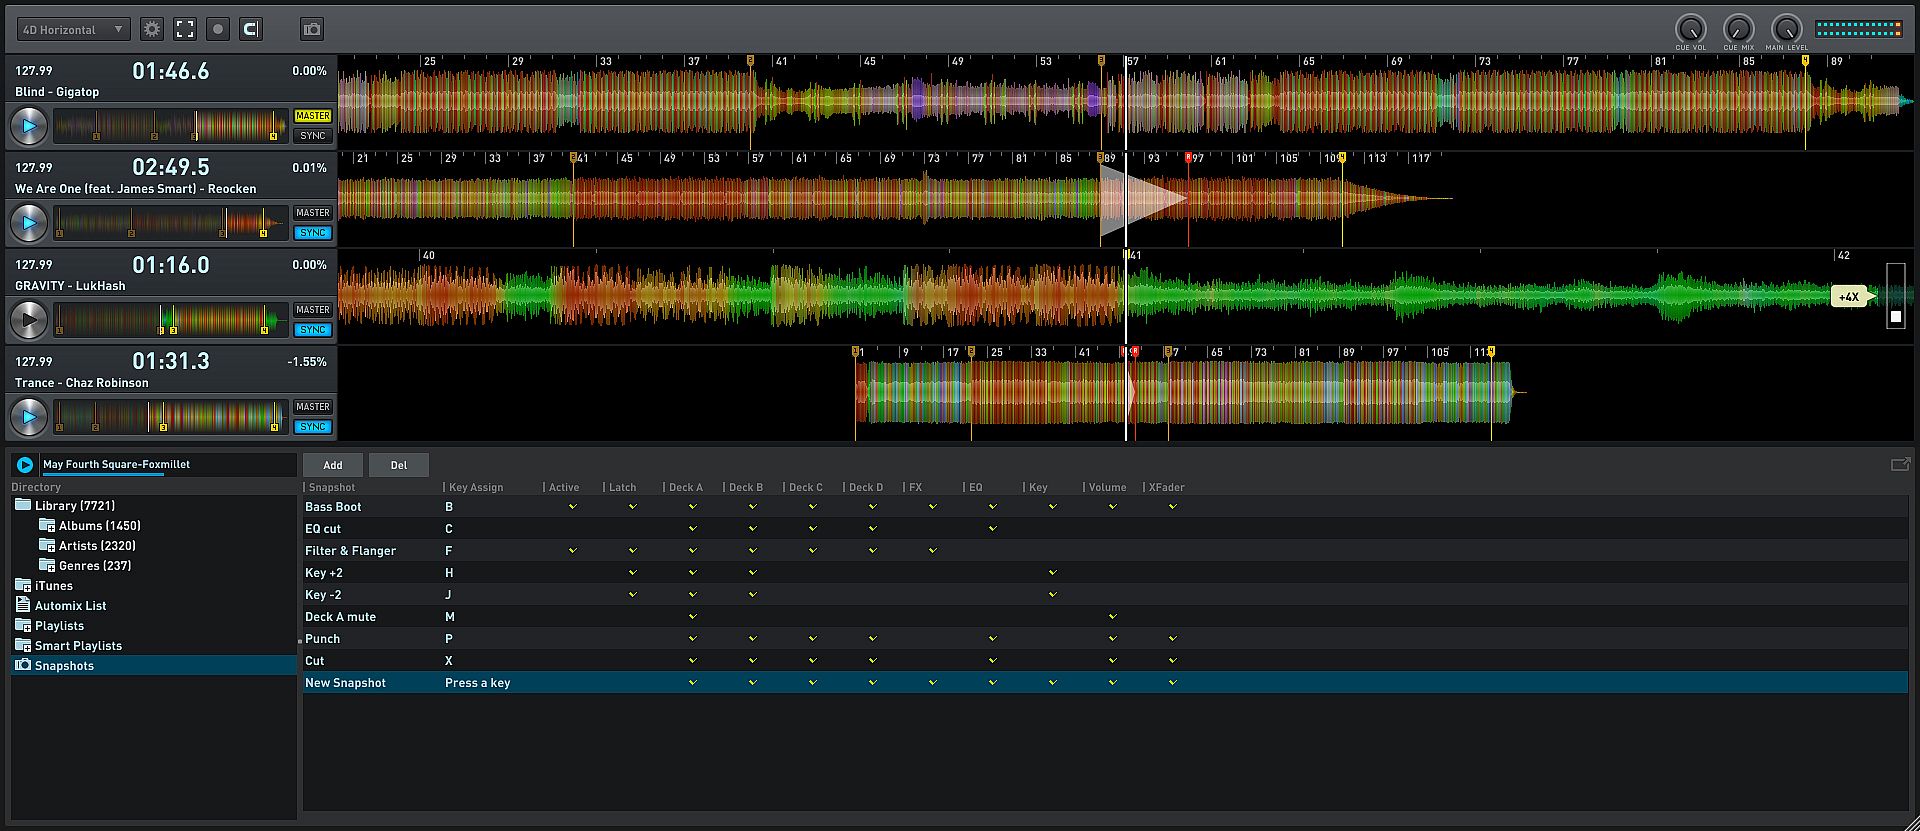Toggle SYNC on Blind - Gigatop deck
Viewport: 1920px width, 831px height.
point(313,136)
